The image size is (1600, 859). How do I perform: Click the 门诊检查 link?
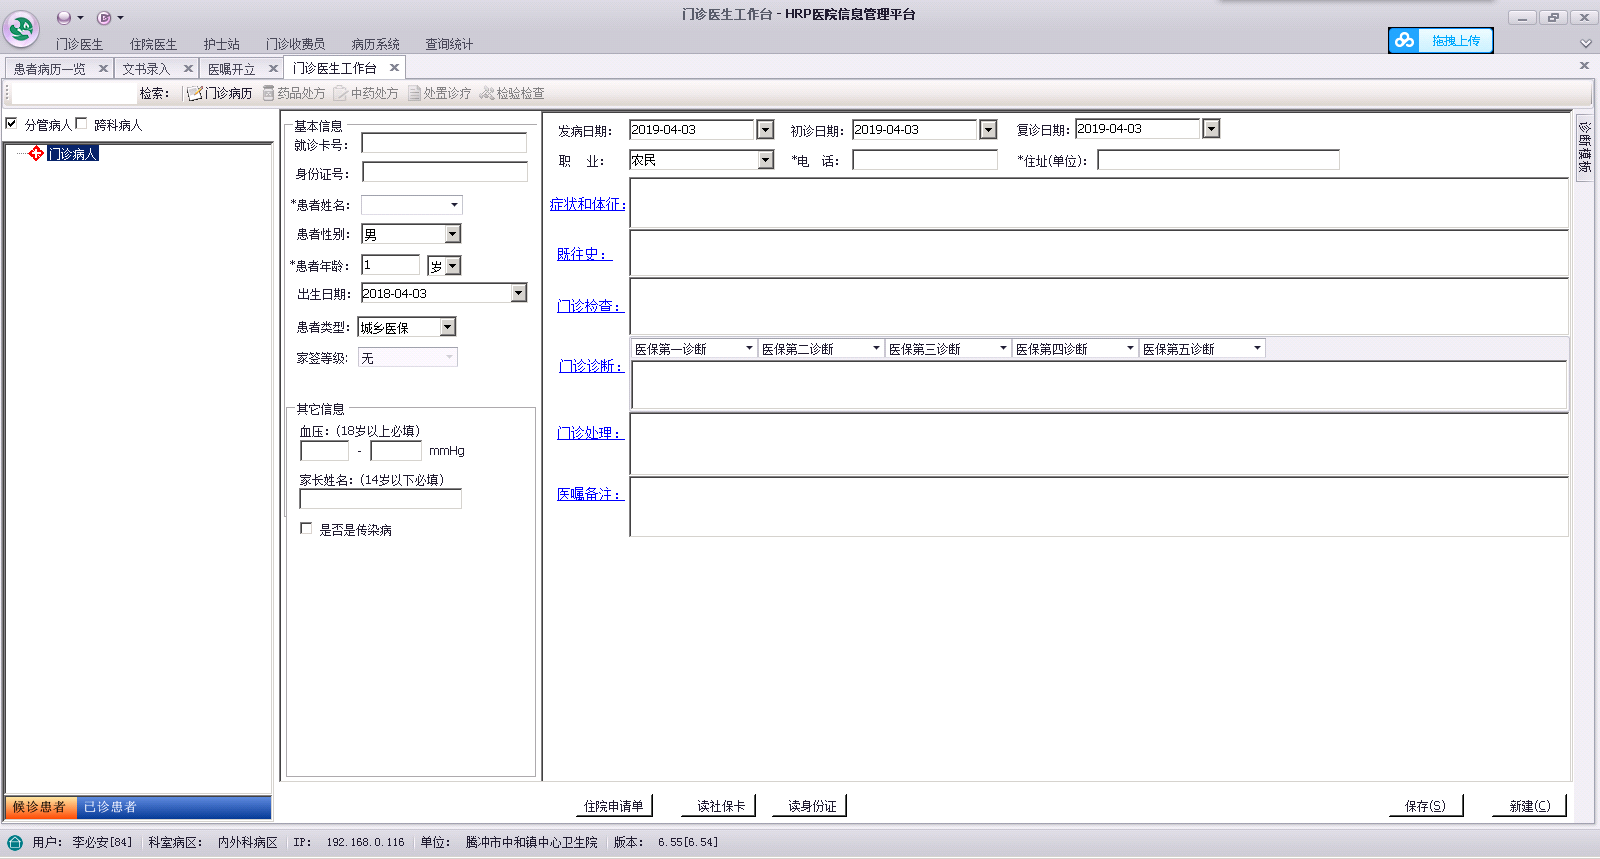click(x=590, y=306)
